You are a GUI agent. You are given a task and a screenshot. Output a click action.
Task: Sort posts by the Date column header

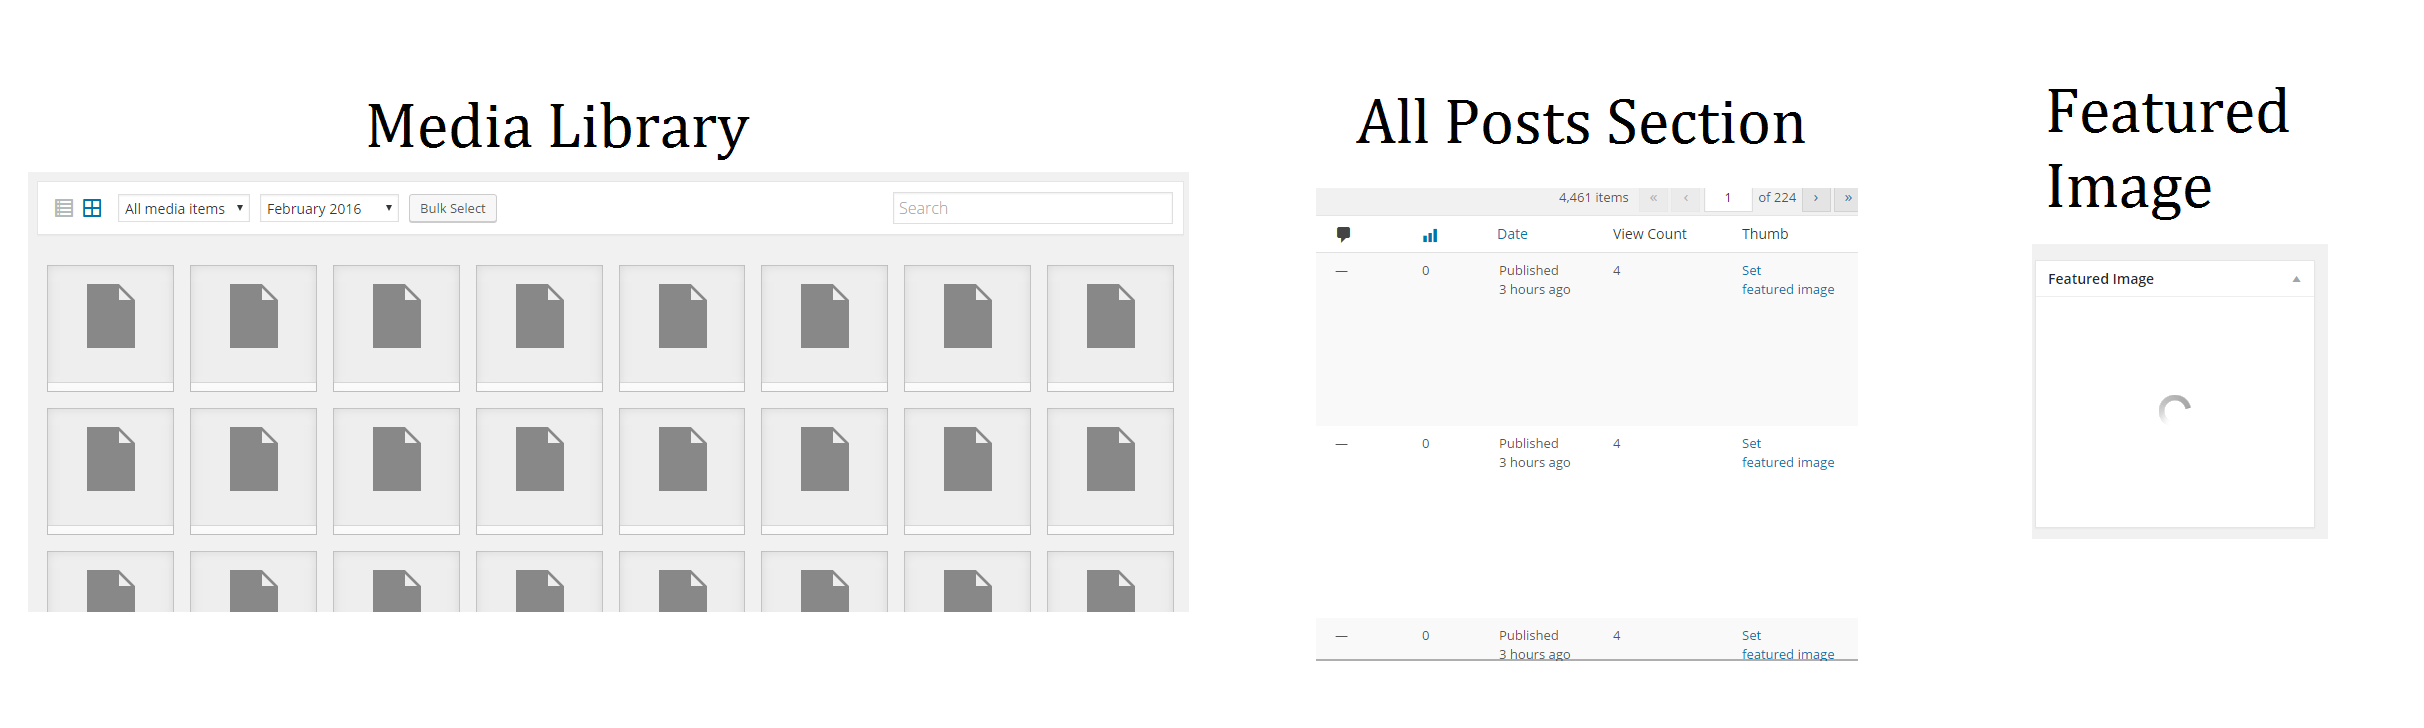[x=1512, y=234]
